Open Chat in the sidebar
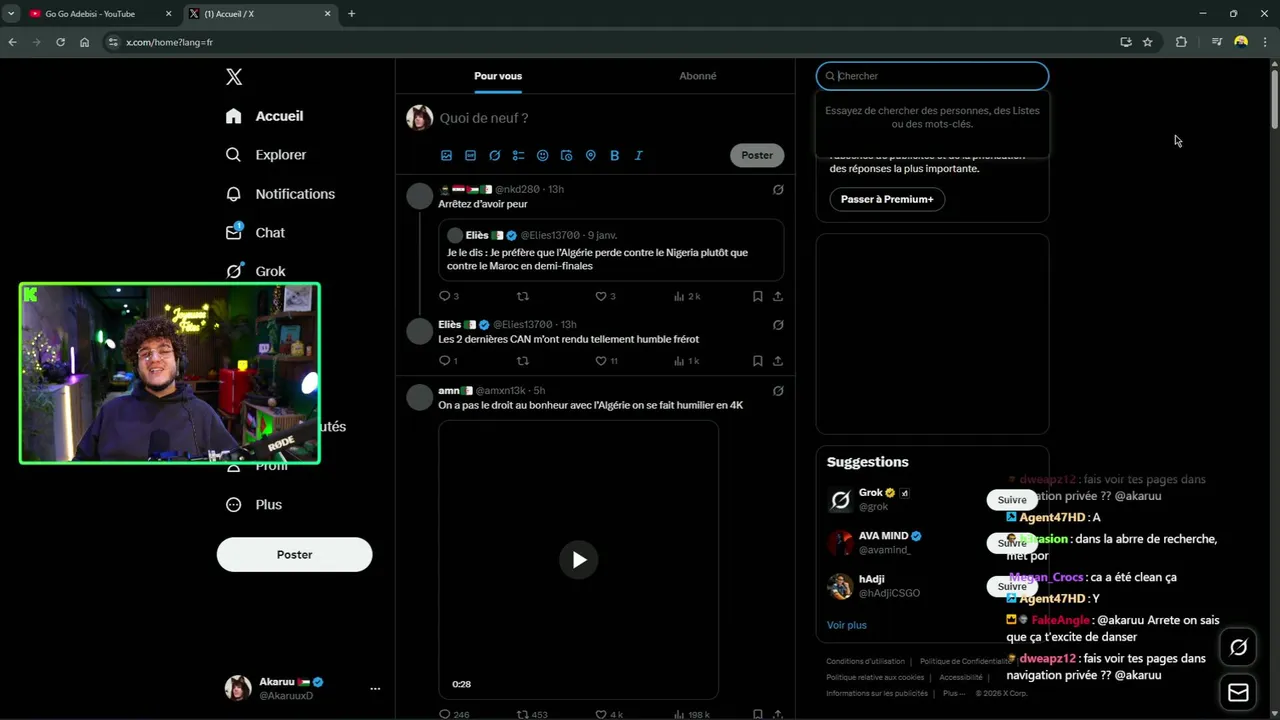 click(x=256, y=233)
